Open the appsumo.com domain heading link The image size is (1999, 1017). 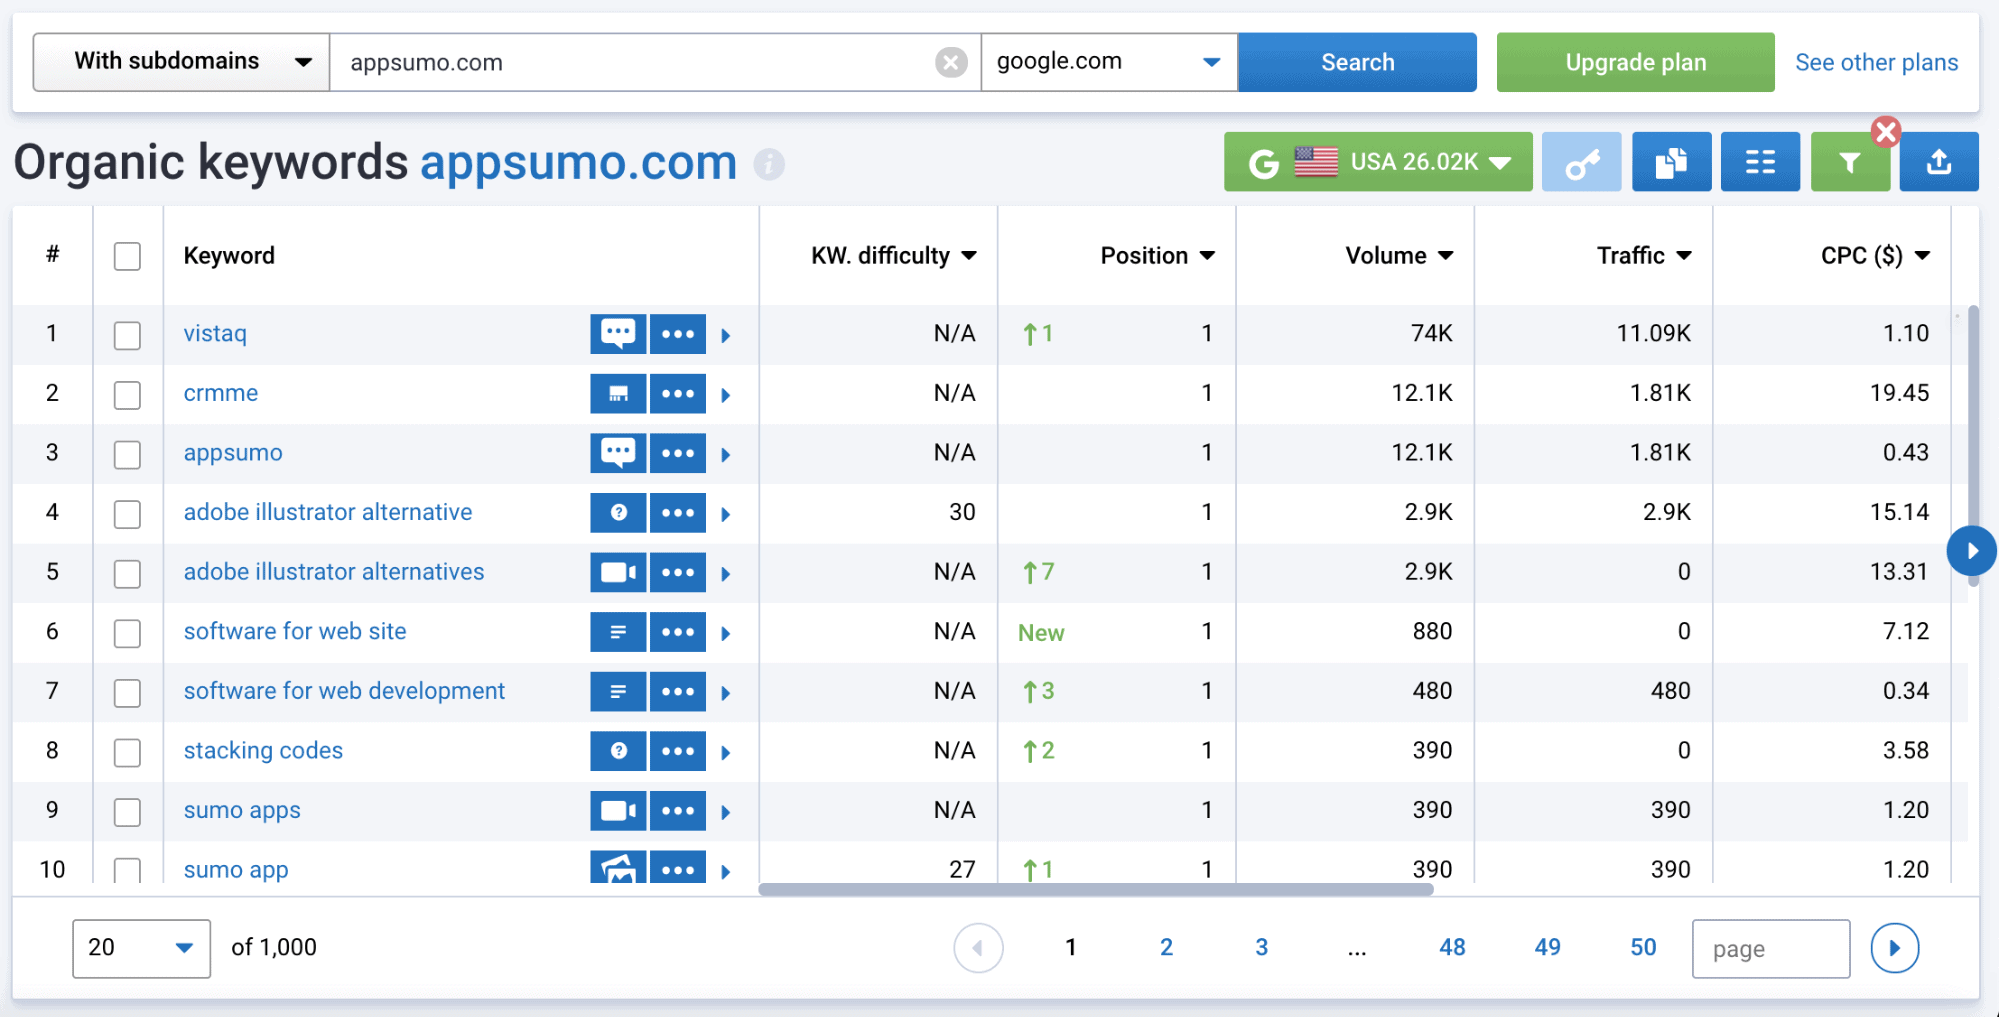coord(578,163)
